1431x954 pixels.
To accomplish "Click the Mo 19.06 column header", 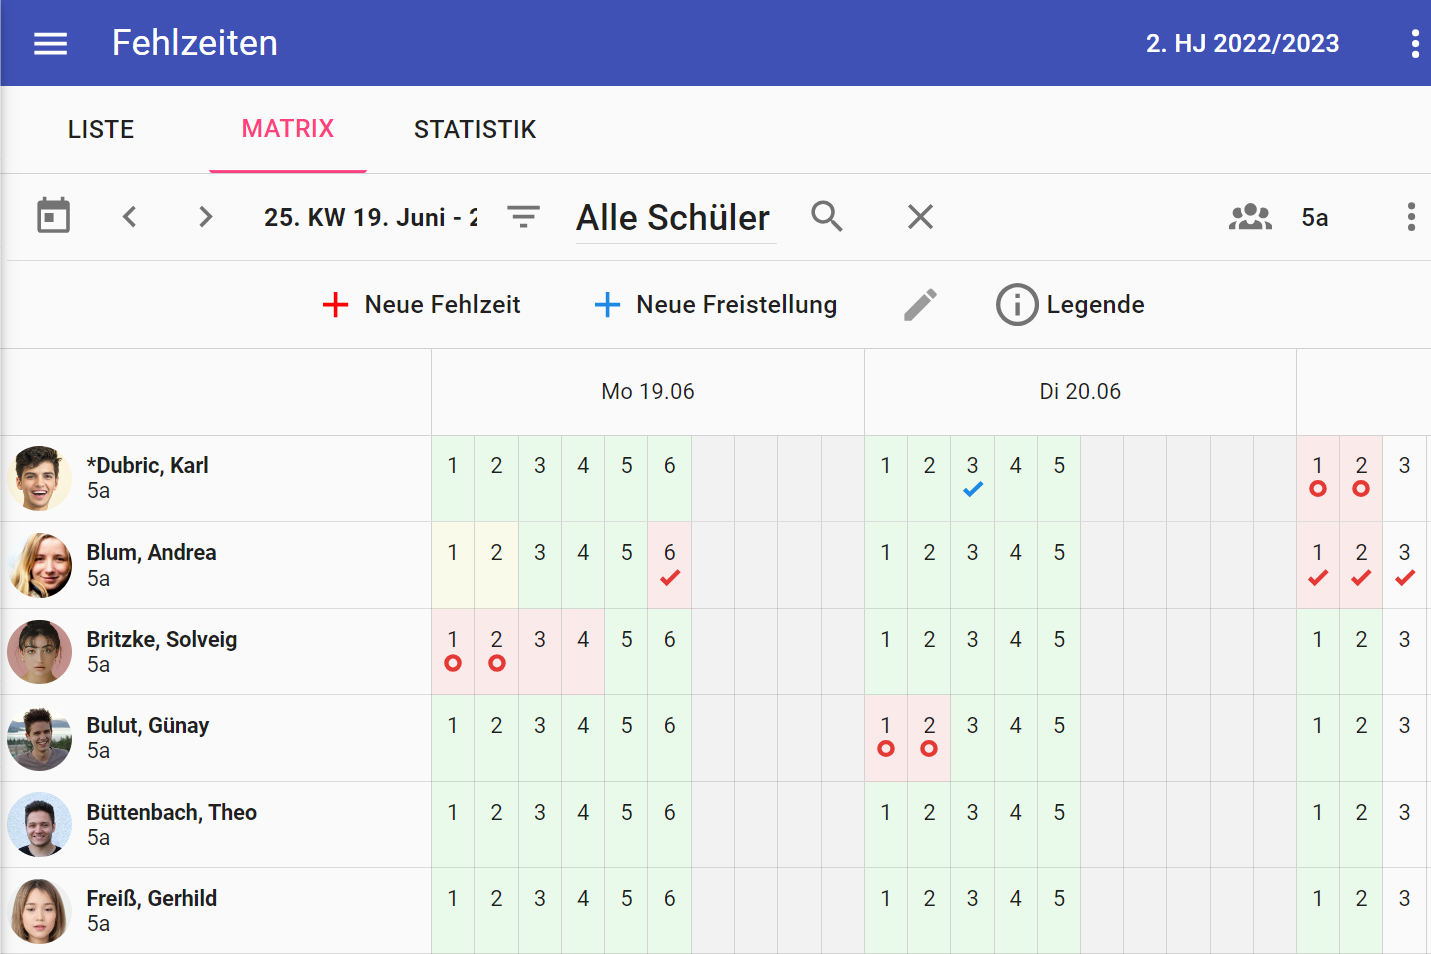I will pyautogui.click(x=648, y=391).
